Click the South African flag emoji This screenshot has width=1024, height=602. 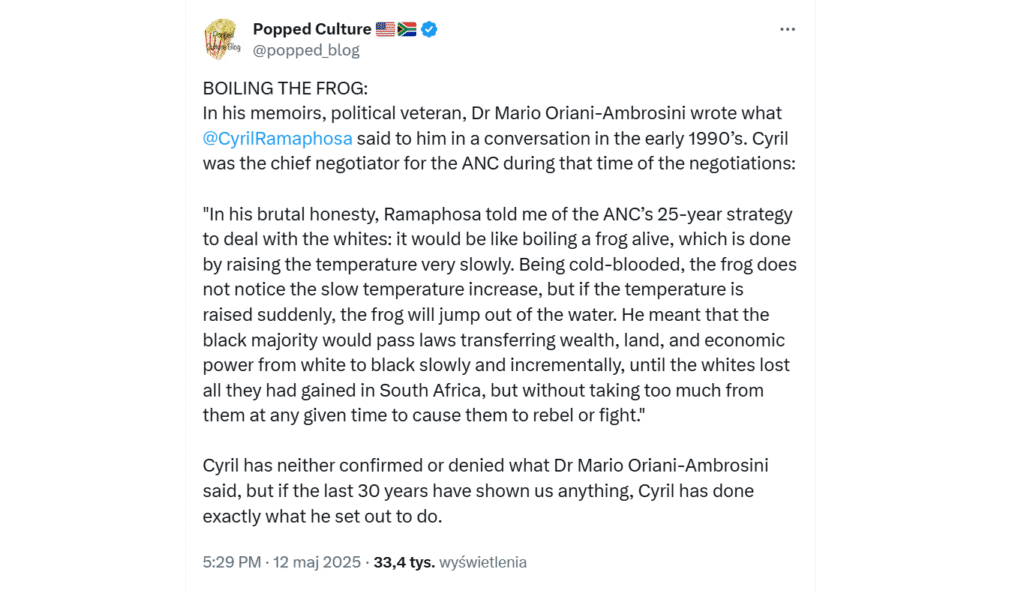(x=407, y=29)
